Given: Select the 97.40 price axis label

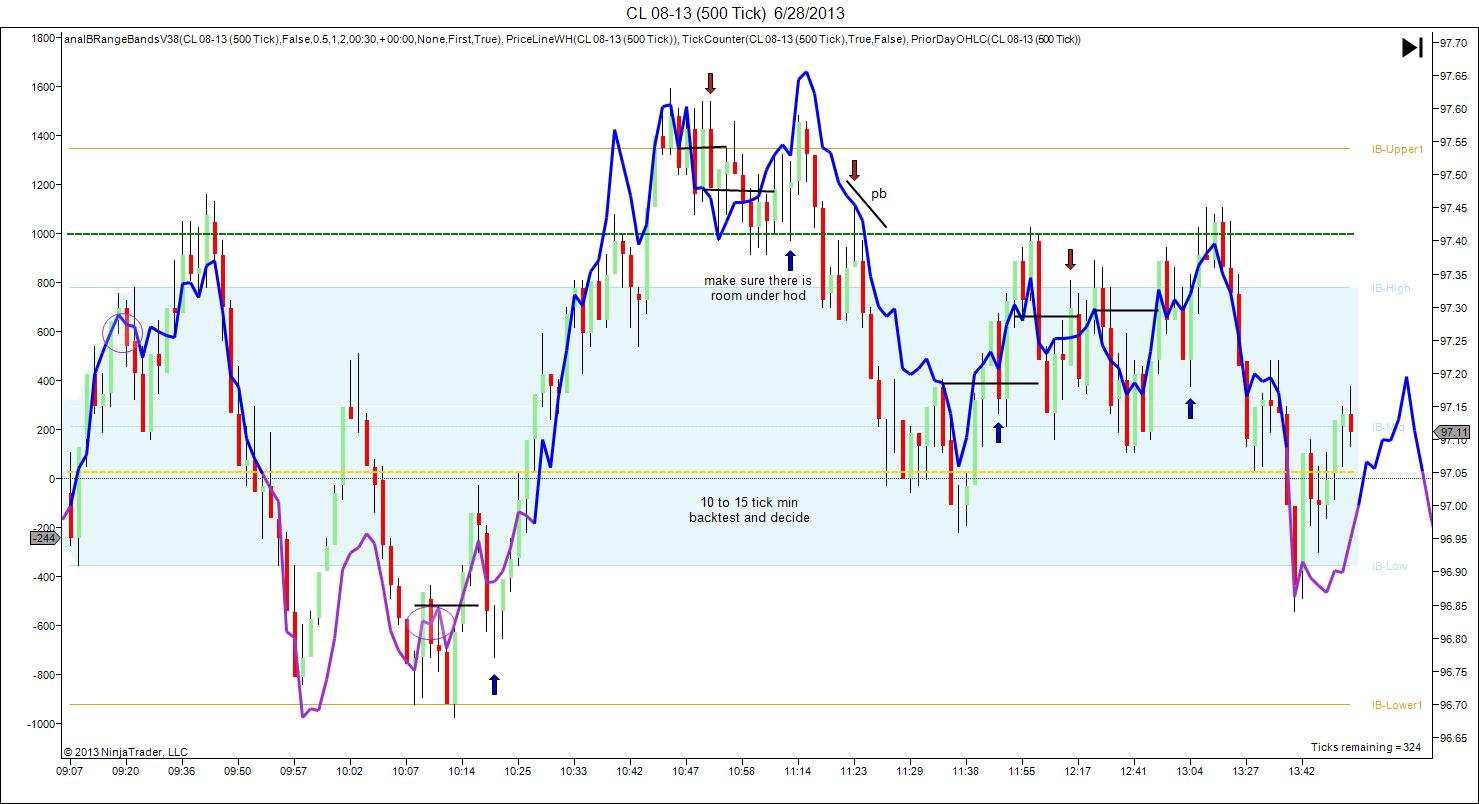Looking at the screenshot, I should coord(1452,241).
